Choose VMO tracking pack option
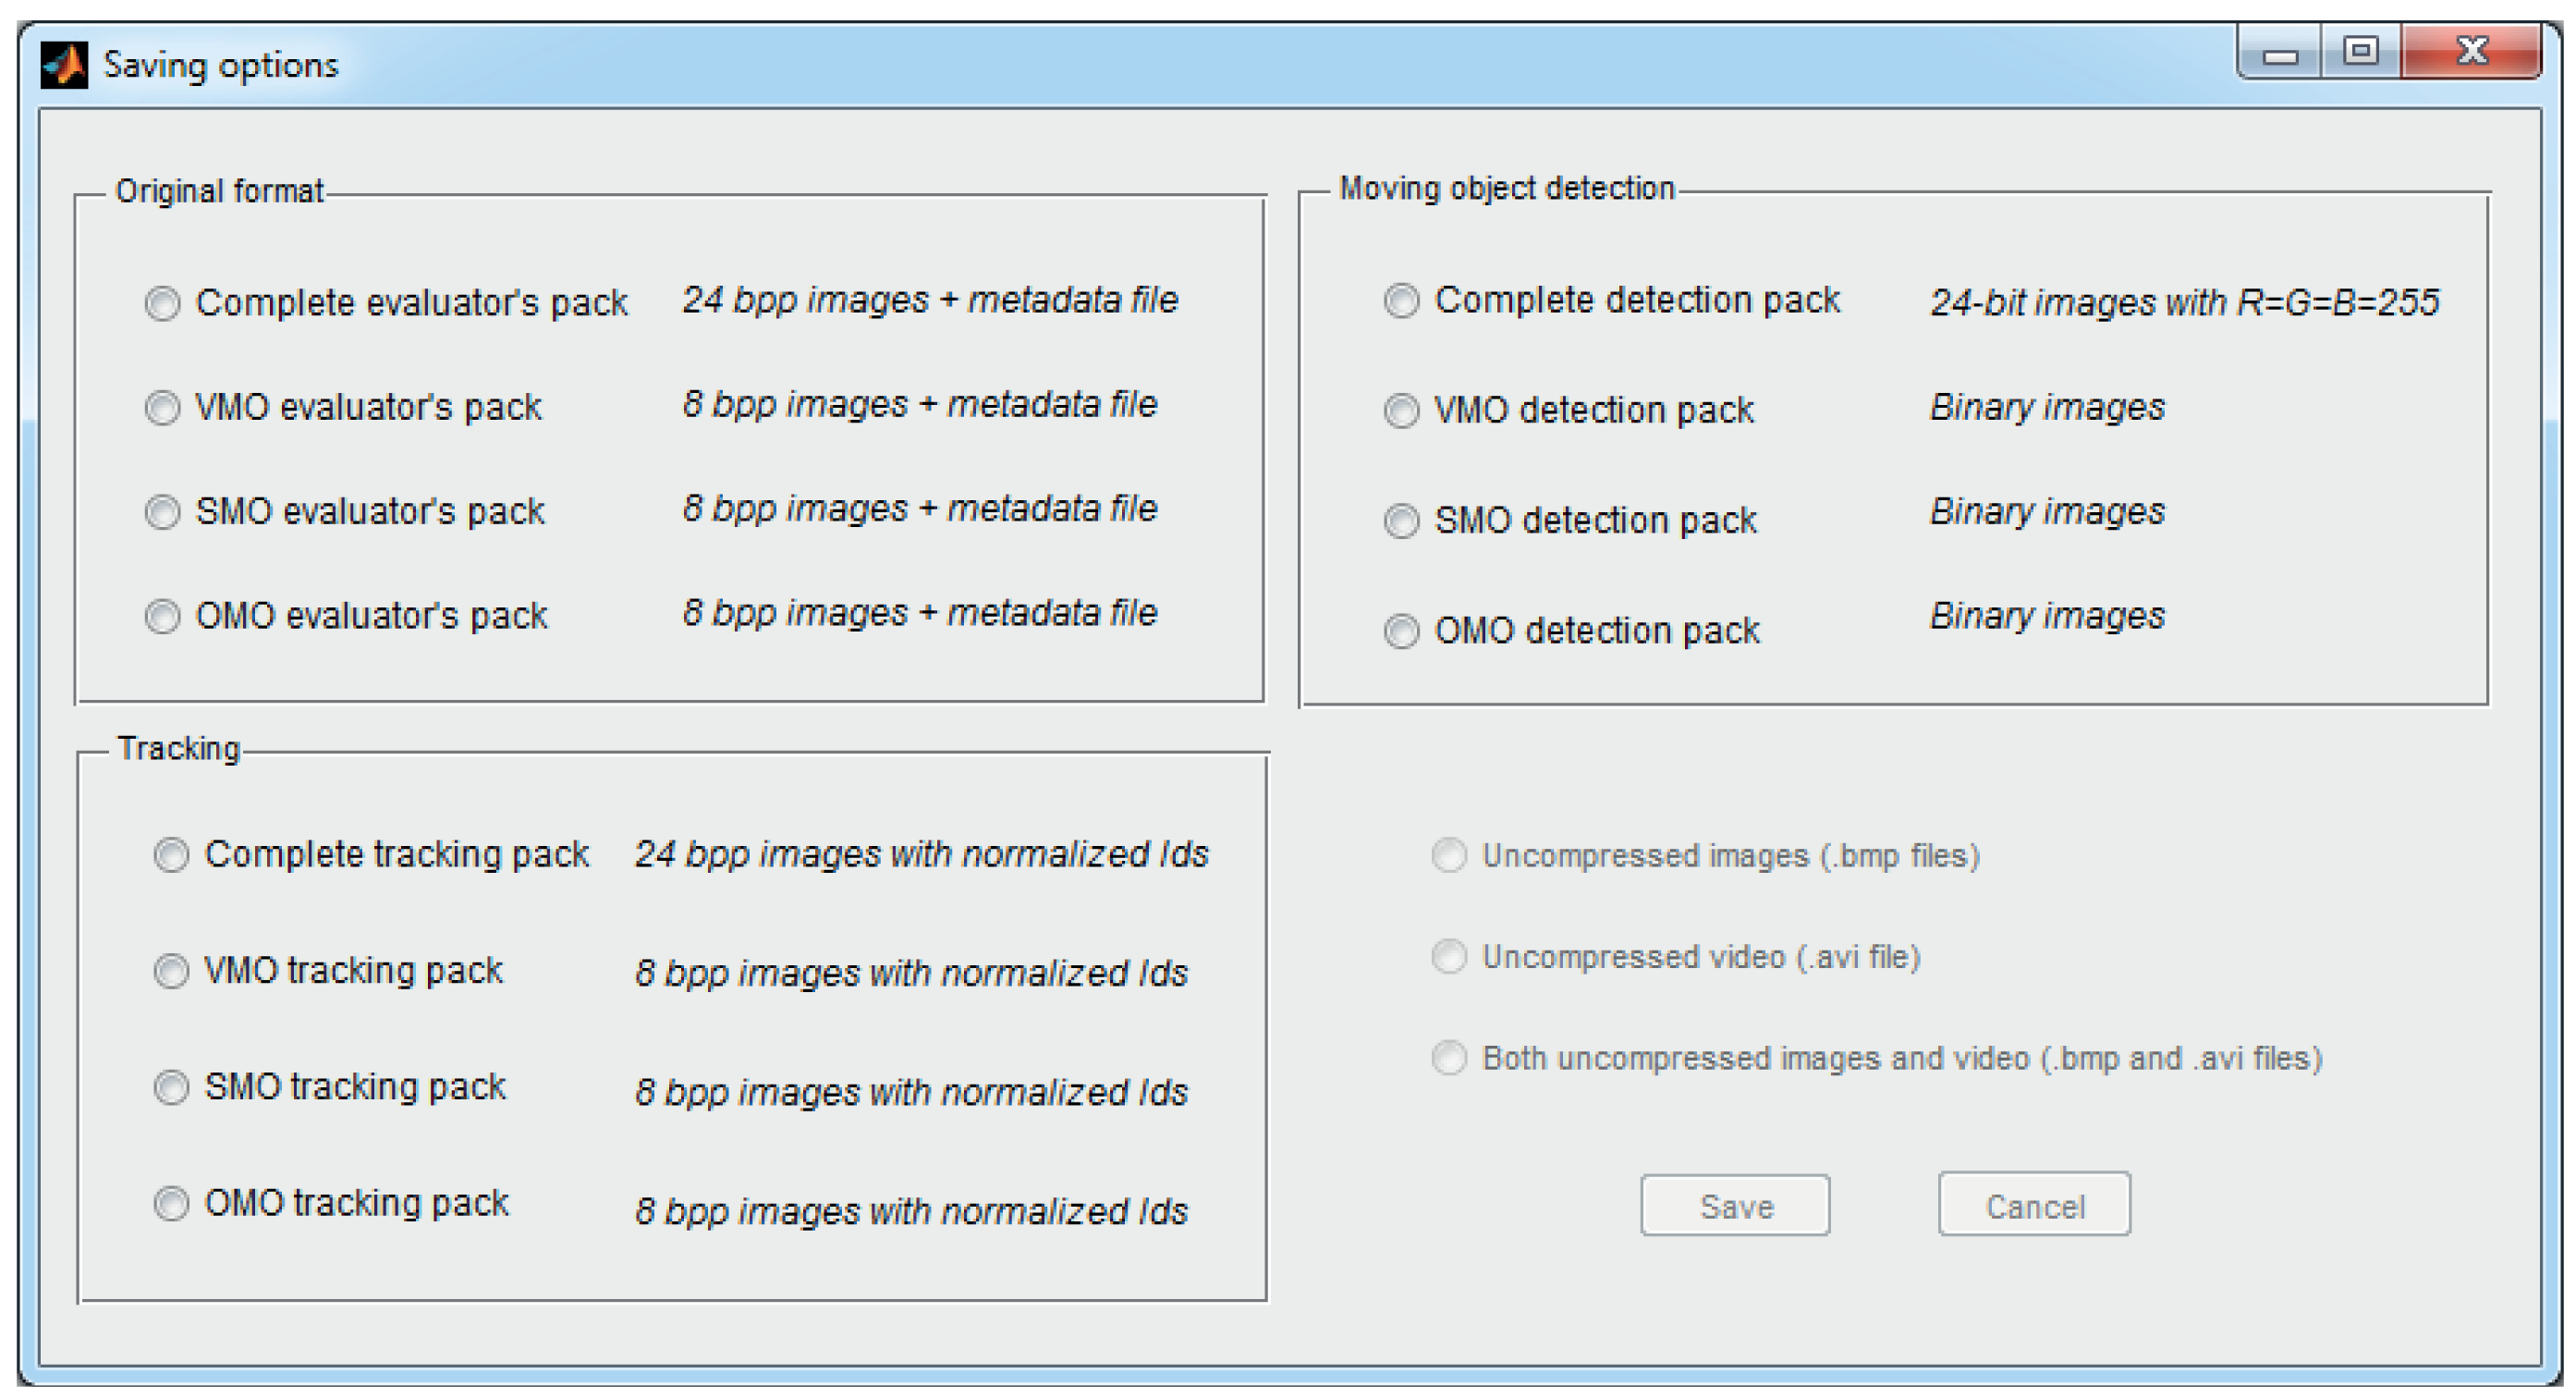The height and width of the screenshot is (1398, 2576). pos(171,971)
